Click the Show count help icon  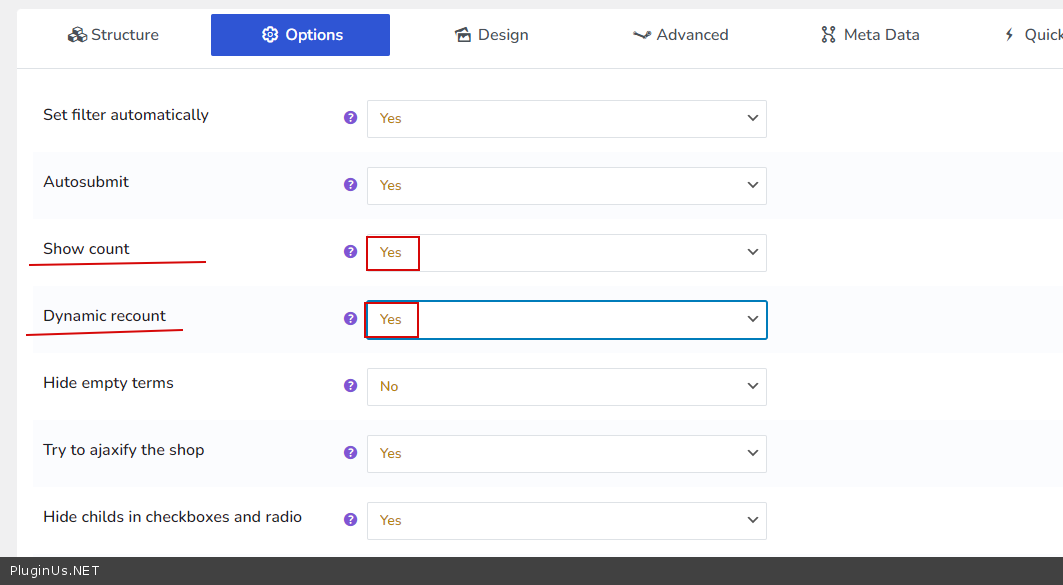point(350,251)
